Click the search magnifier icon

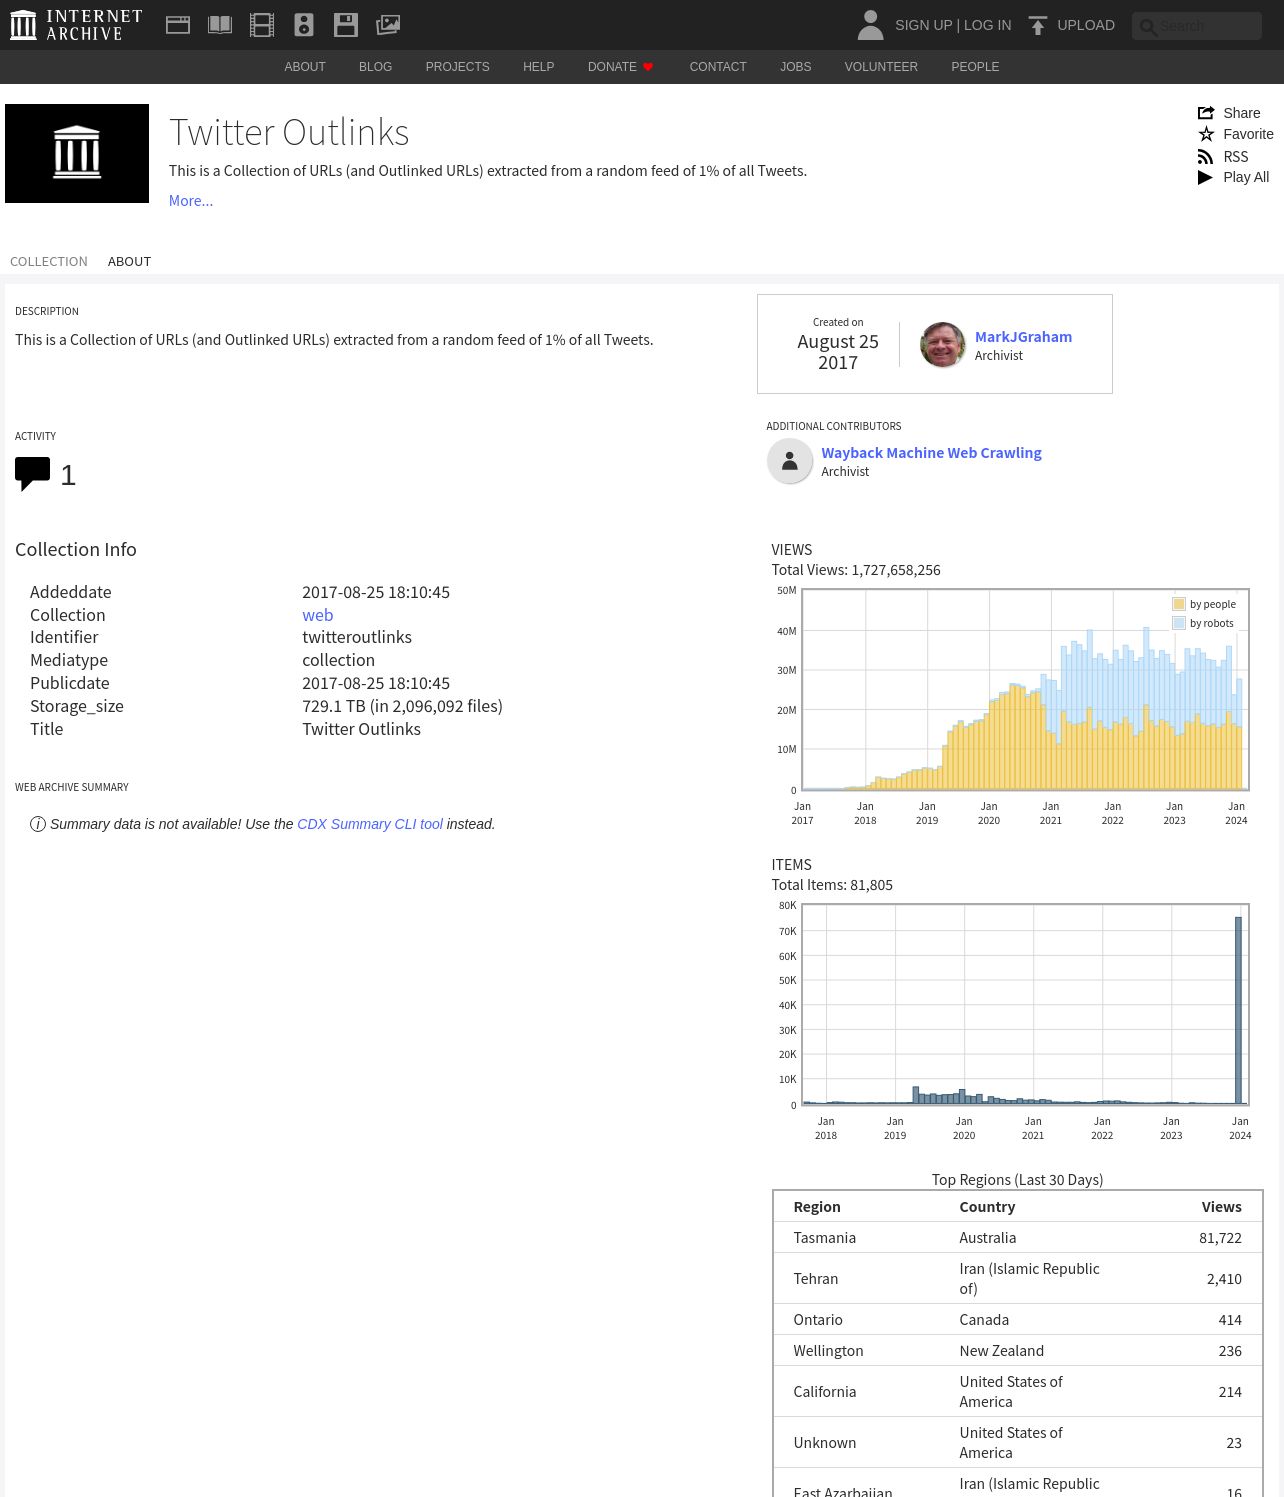point(1148,27)
